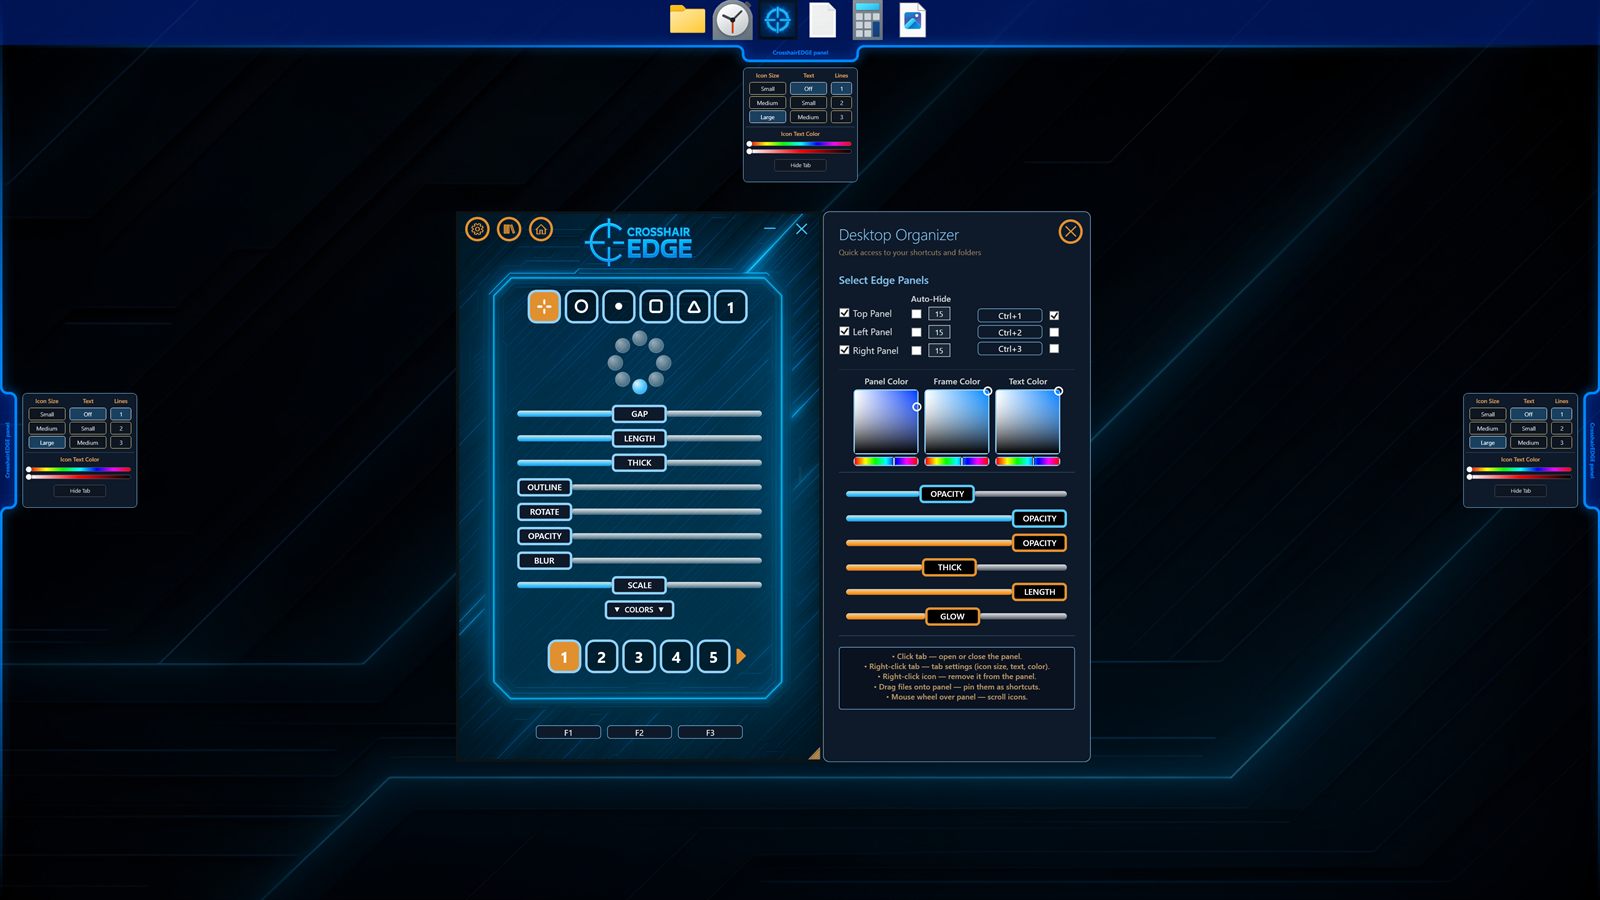Screen dimensions: 1600x900
Task: Toggle the Left Panel checkbox
Action: [x=844, y=331]
